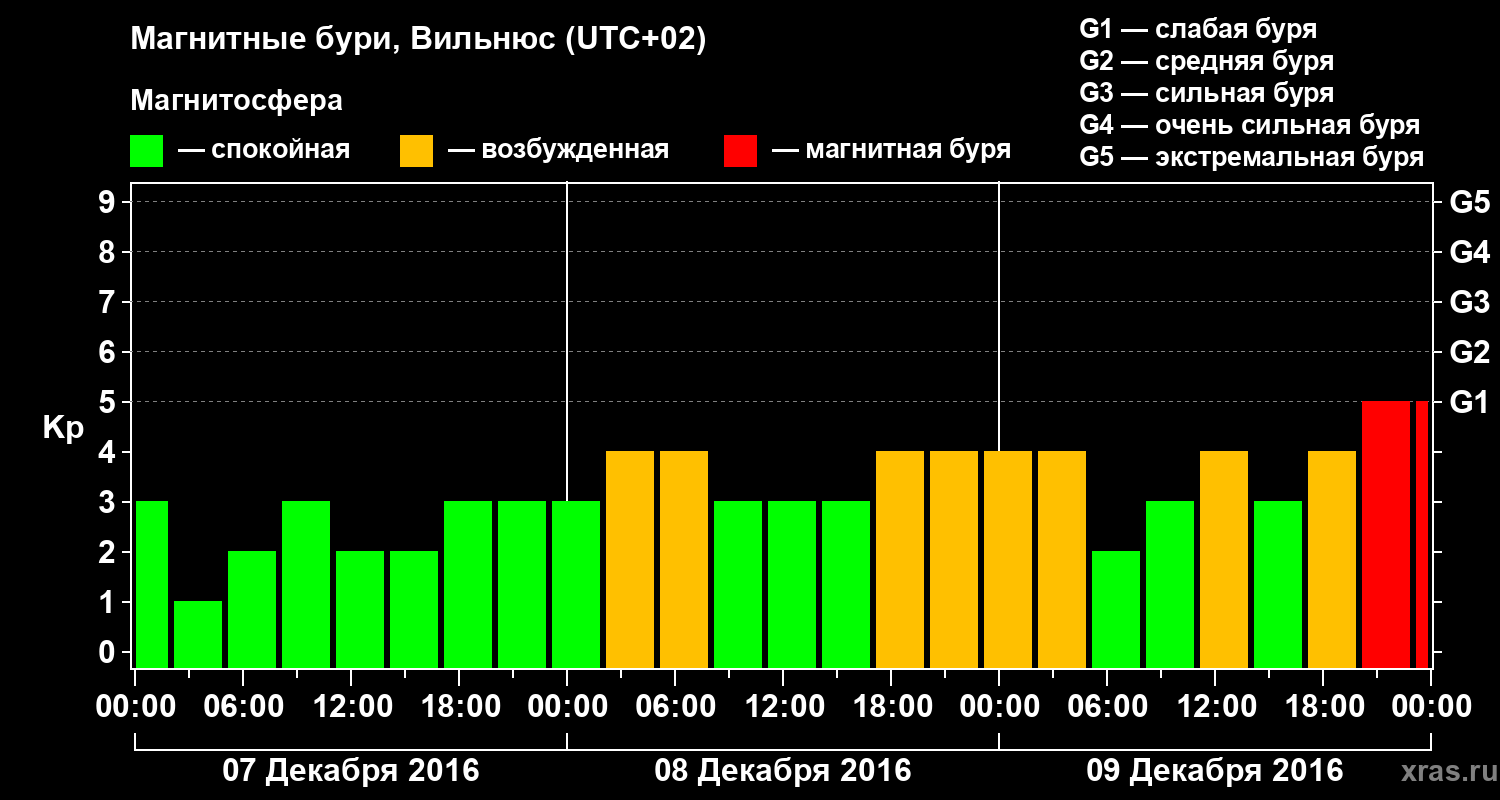Click the '07 Декабря 2016' date label

click(x=350, y=771)
